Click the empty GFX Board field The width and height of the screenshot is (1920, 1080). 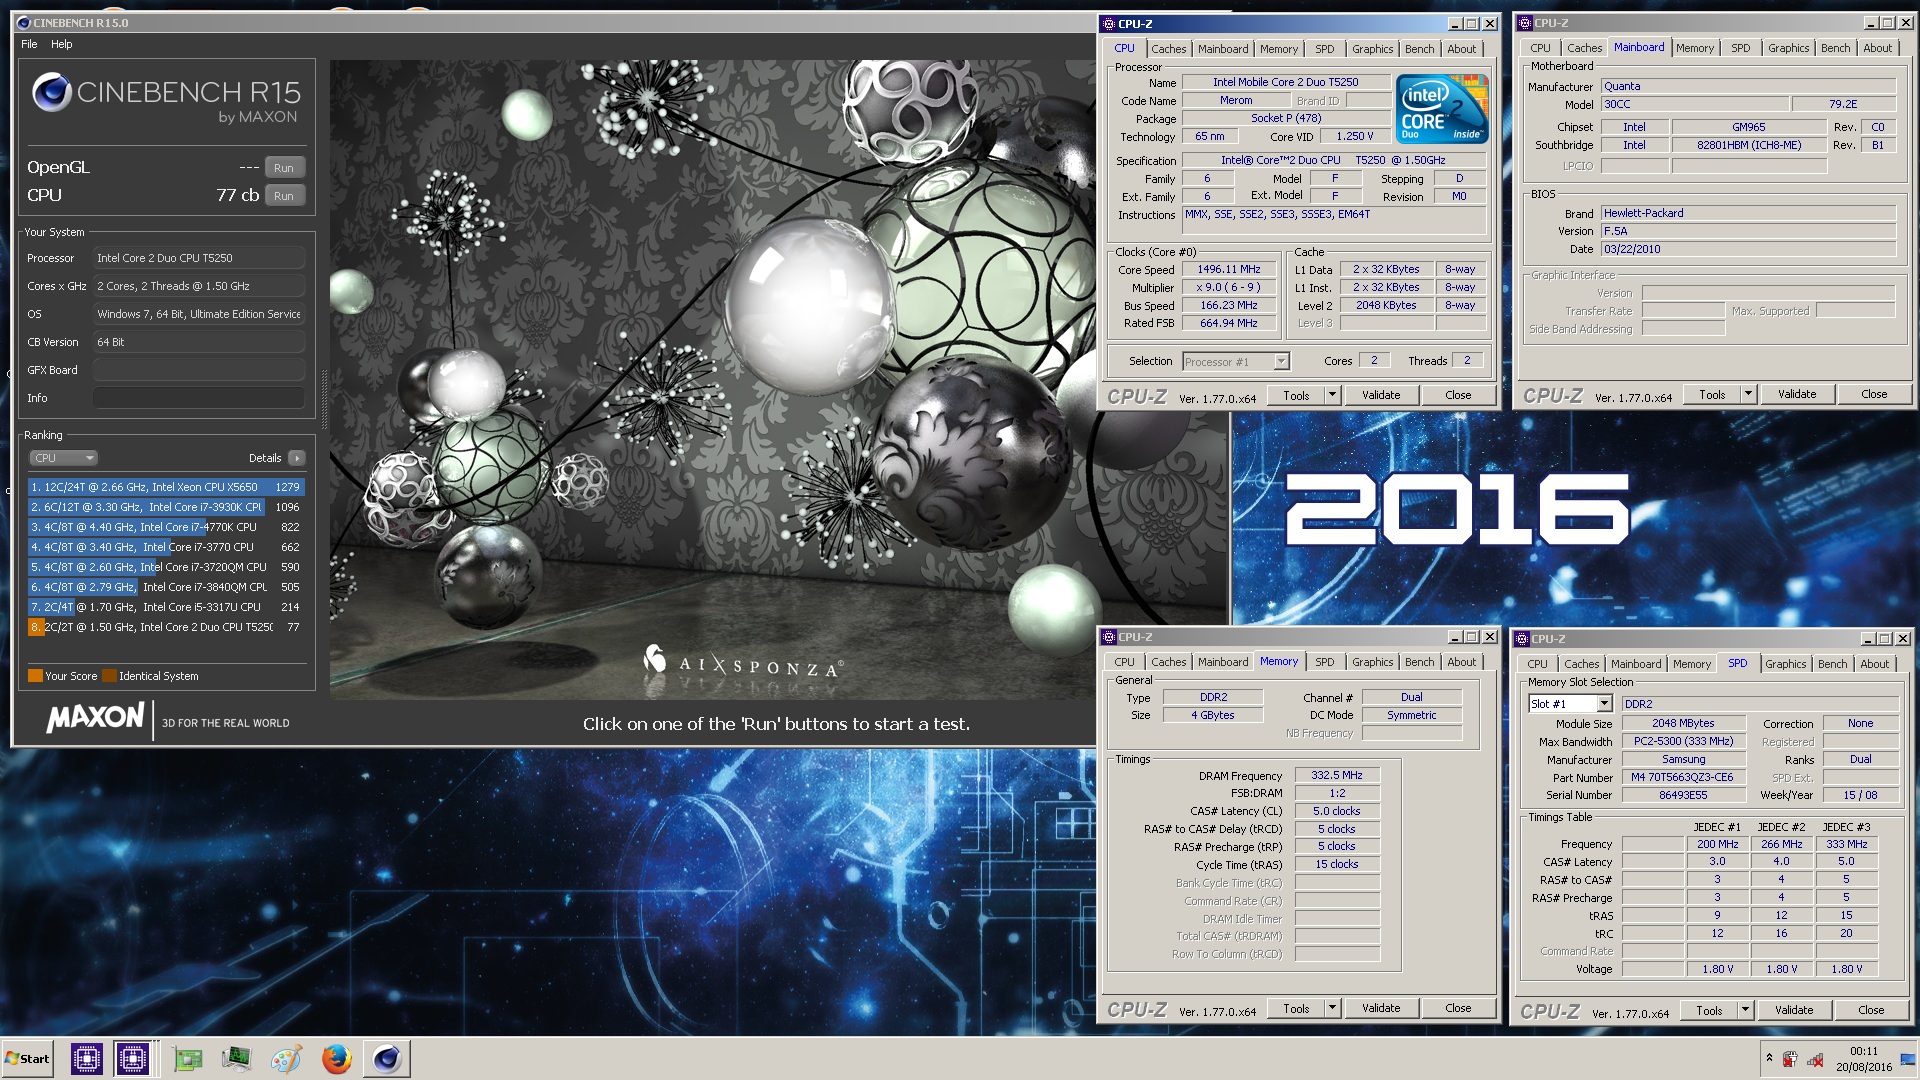[199, 370]
